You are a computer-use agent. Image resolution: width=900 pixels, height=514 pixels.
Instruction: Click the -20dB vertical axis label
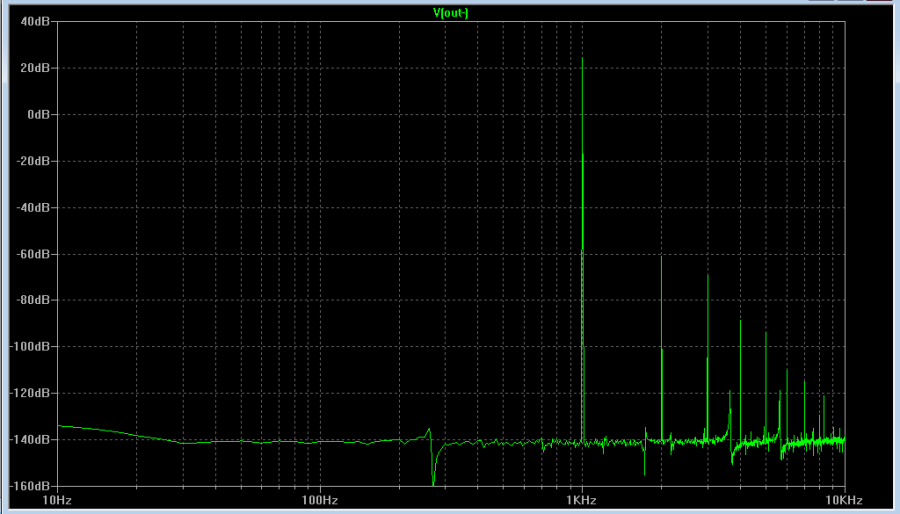(33, 161)
